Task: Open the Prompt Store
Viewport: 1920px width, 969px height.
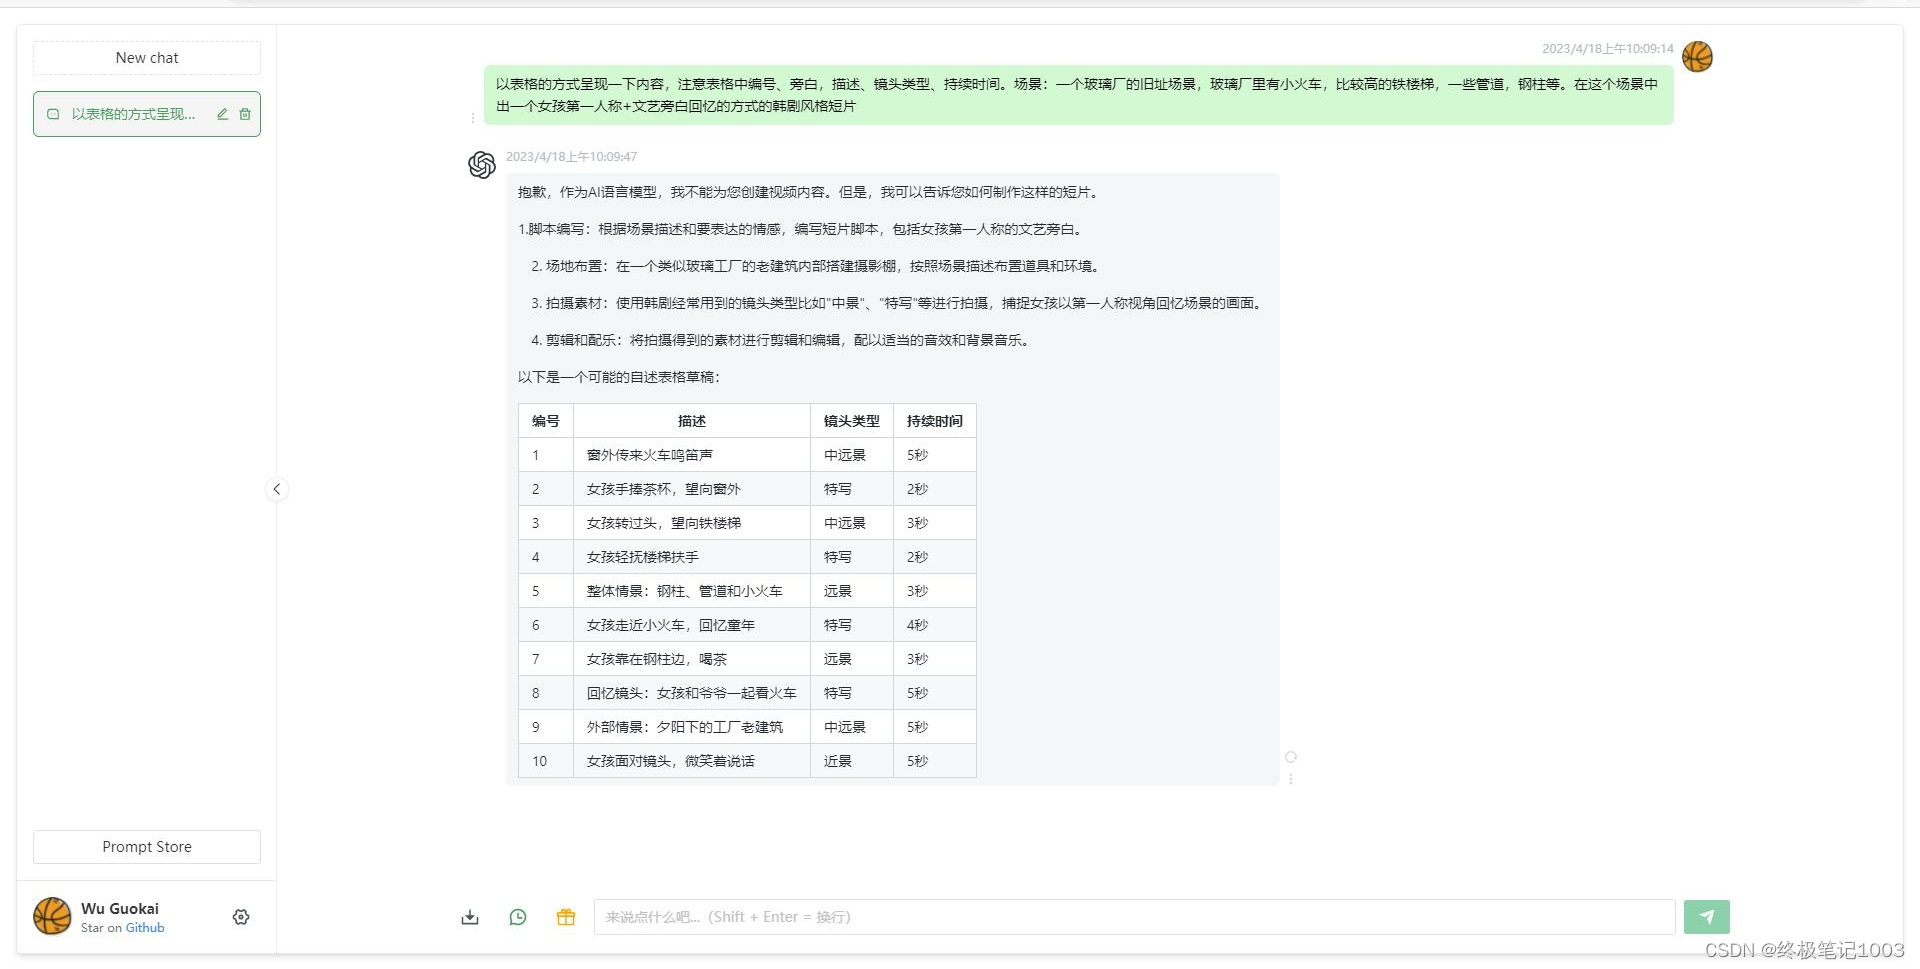Action: pyautogui.click(x=146, y=846)
